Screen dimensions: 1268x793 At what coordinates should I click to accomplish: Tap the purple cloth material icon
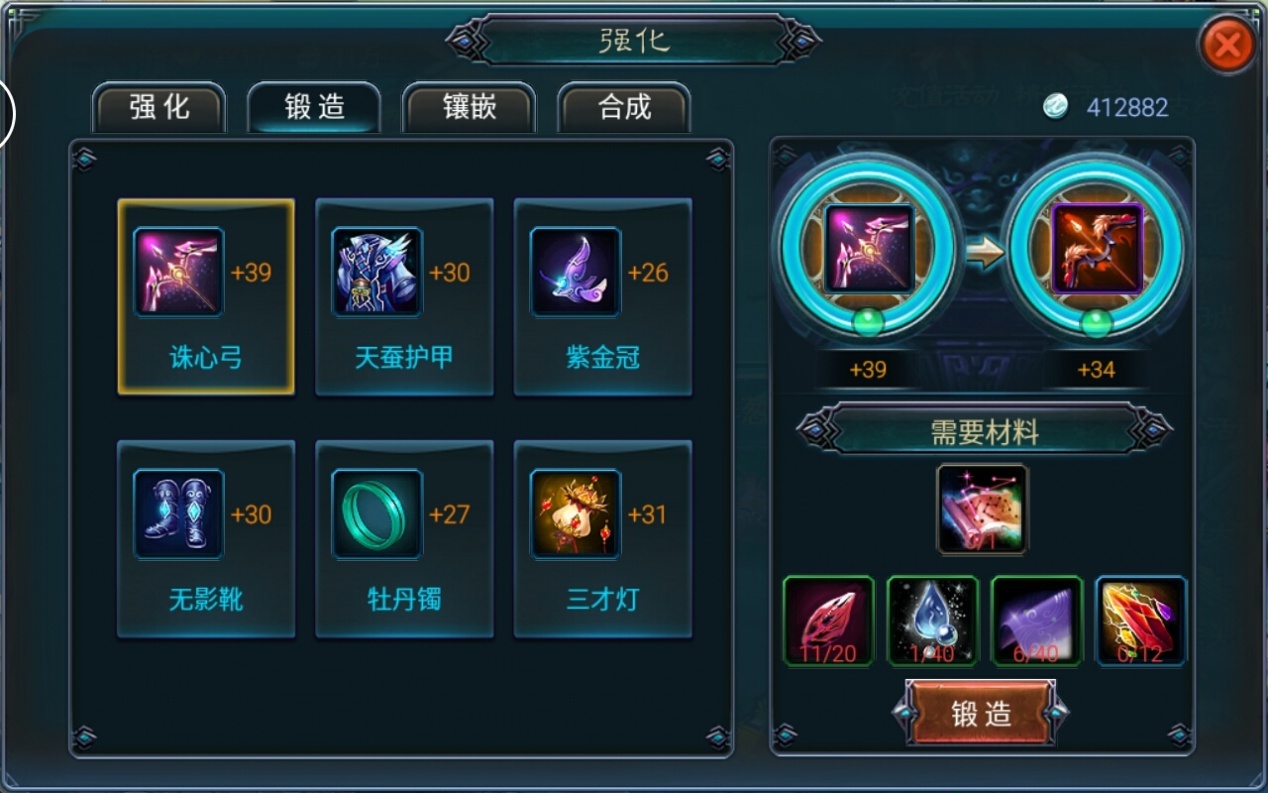tap(1037, 621)
